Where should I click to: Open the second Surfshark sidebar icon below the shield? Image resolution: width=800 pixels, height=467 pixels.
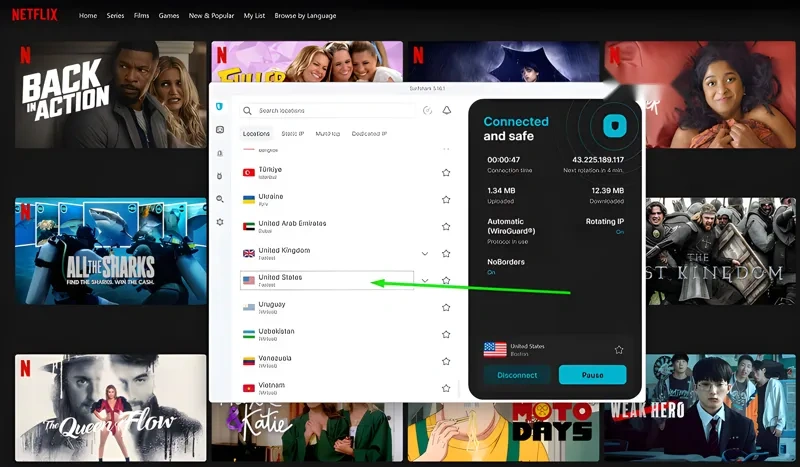pos(220,130)
